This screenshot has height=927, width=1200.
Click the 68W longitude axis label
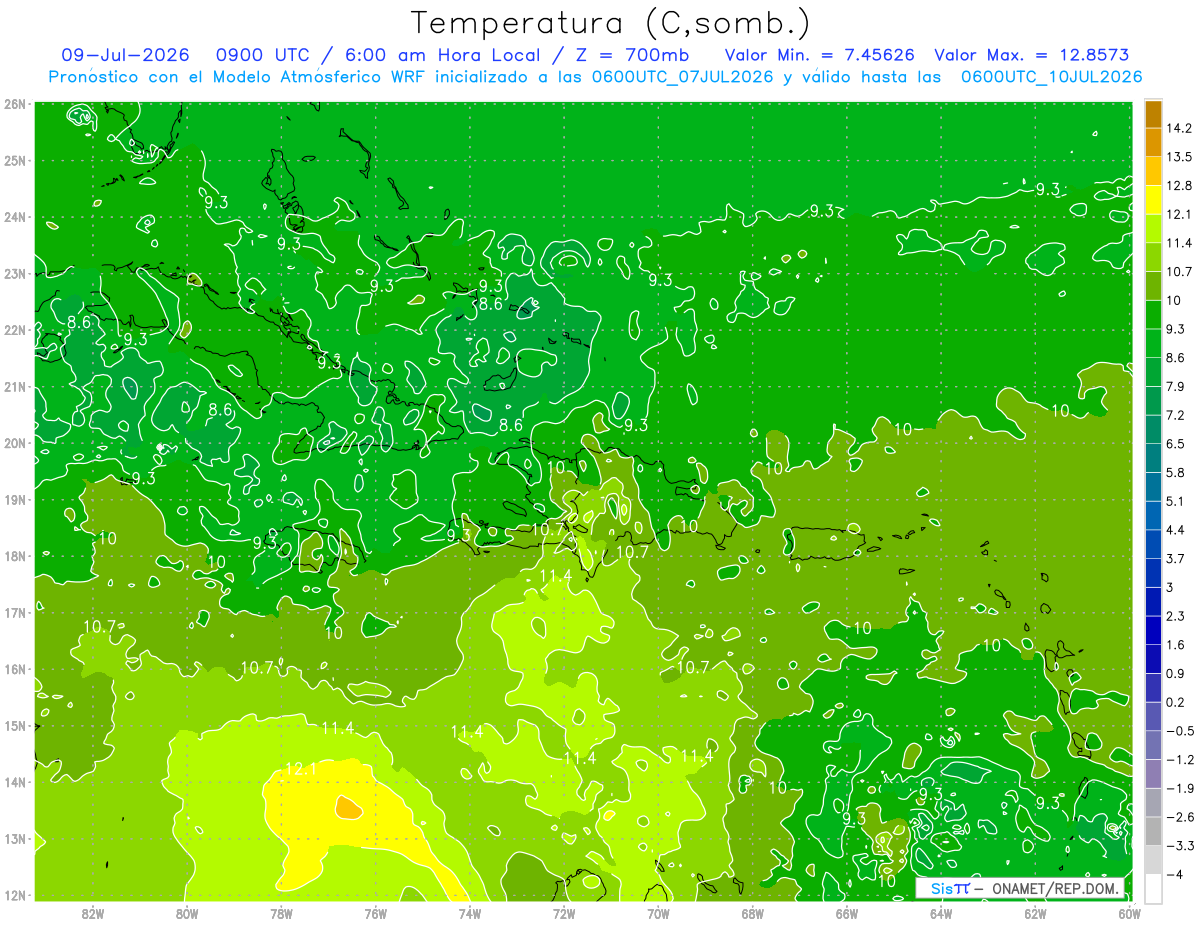[x=752, y=913]
